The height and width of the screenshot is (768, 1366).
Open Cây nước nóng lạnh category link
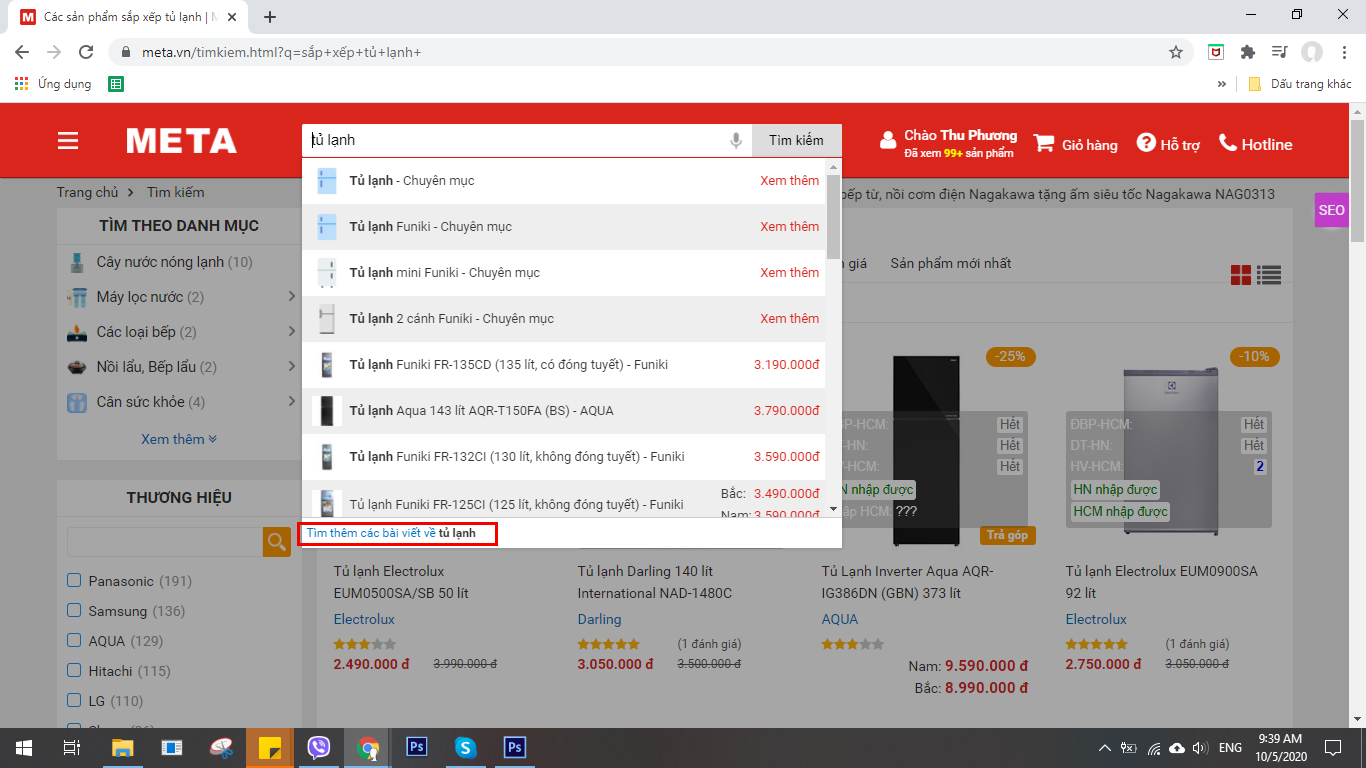(x=160, y=262)
